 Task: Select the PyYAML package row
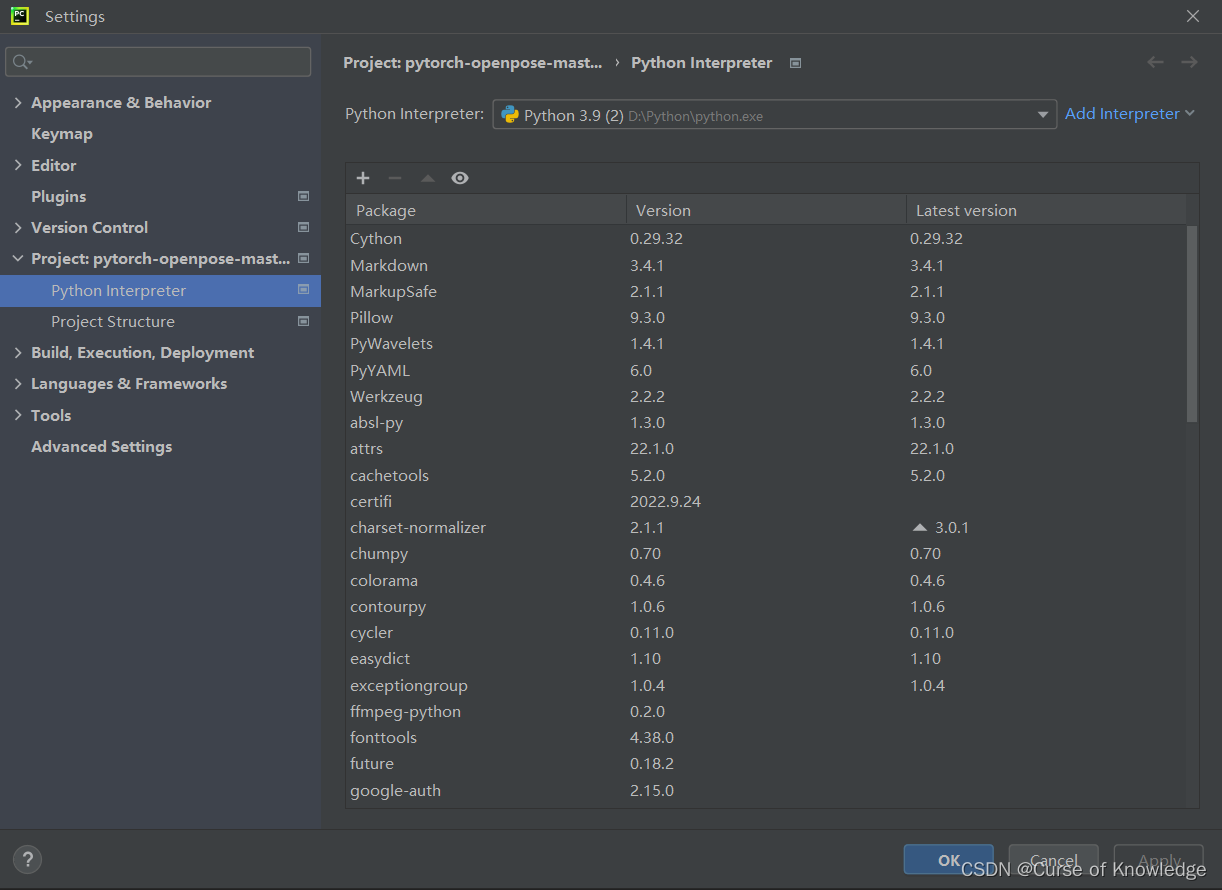pyautogui.click(x=766, y=370)
